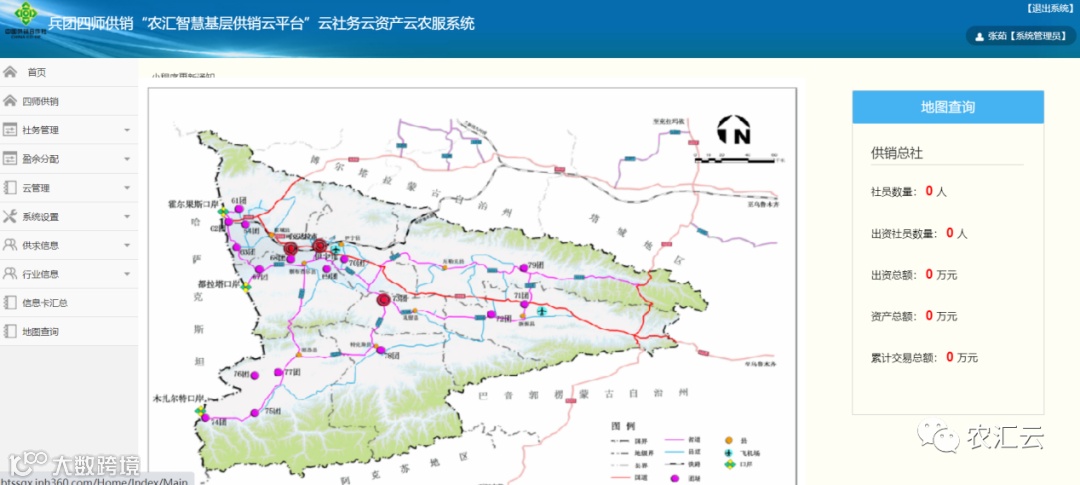
Task: Click the 木扎尔特口岸 port marker on map
Action: [x=200, y=411]
